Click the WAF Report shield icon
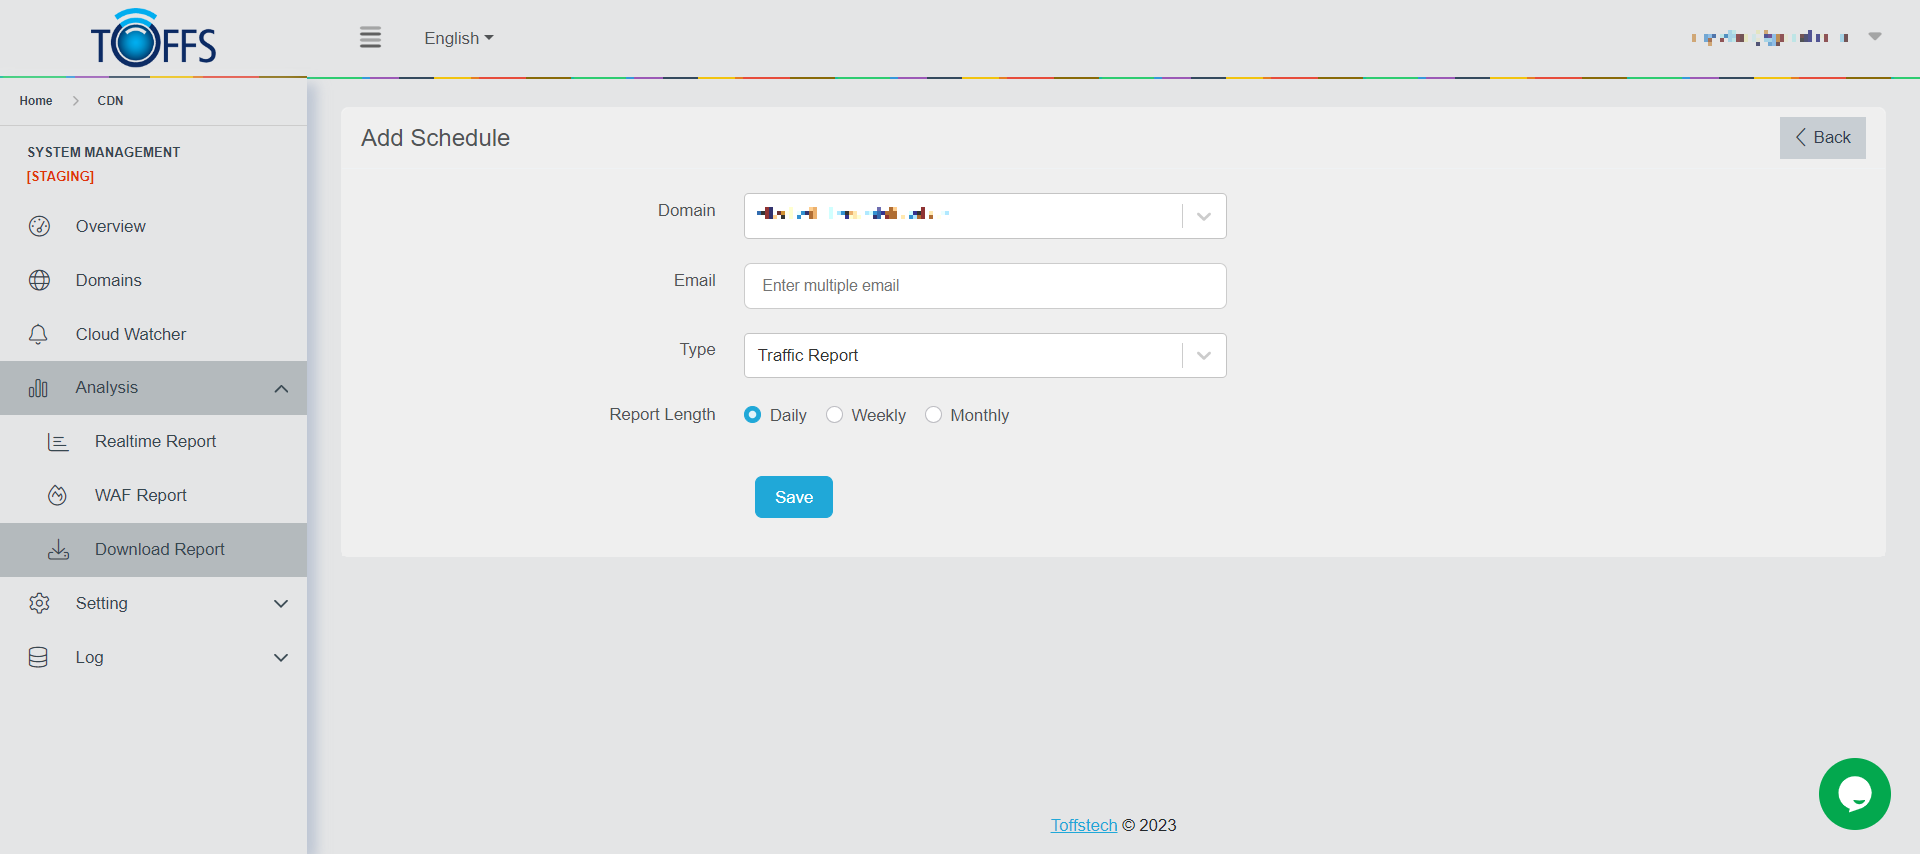The height and width of the screenshot is (854, 1920). pyautogui.click(x=58, y=496)
